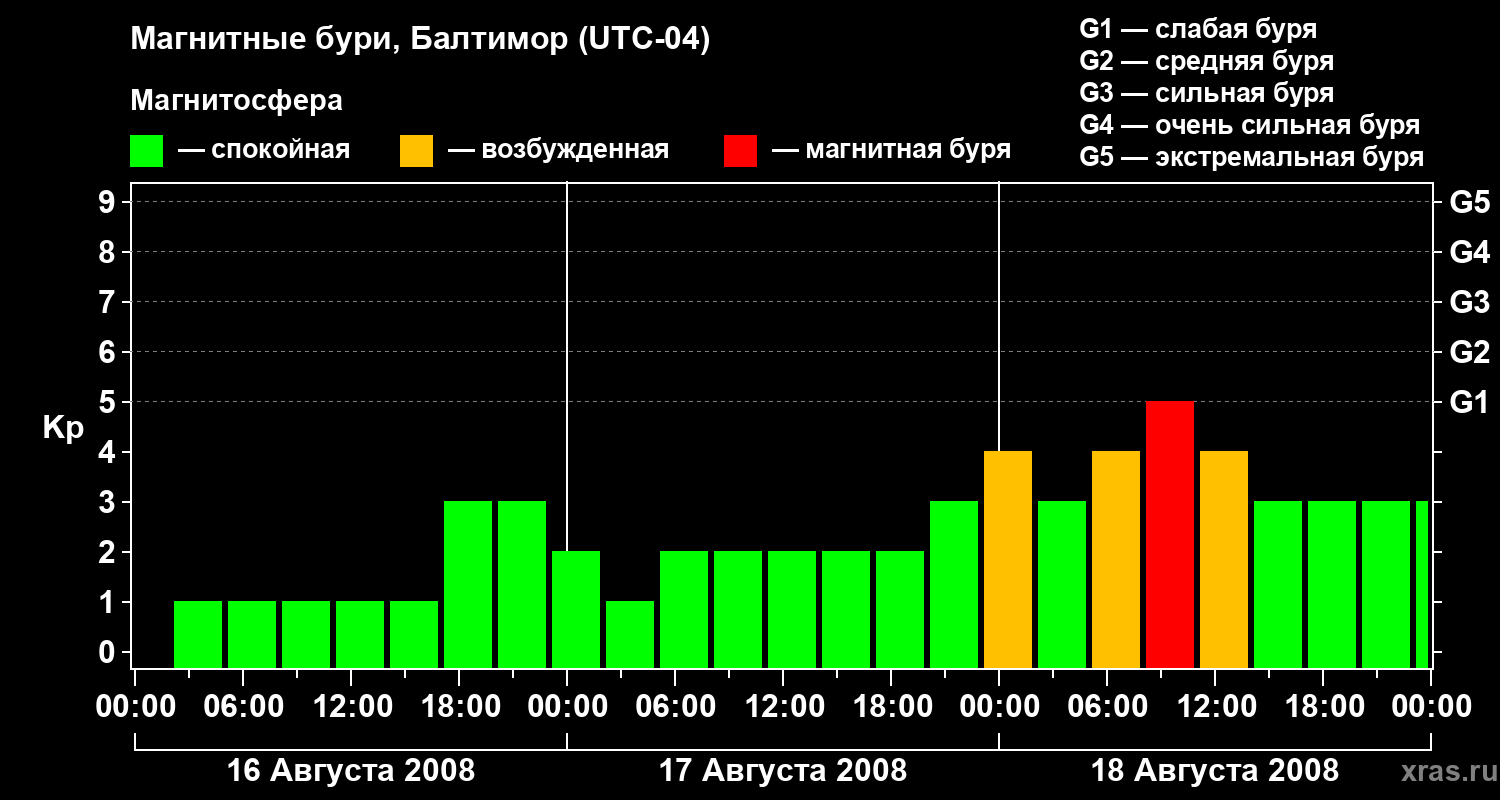Image resolution: width=1500 pixels, height=800 pixels.
Task: Select the 'G1 — слабая буря' description line
Action: 1198,29
